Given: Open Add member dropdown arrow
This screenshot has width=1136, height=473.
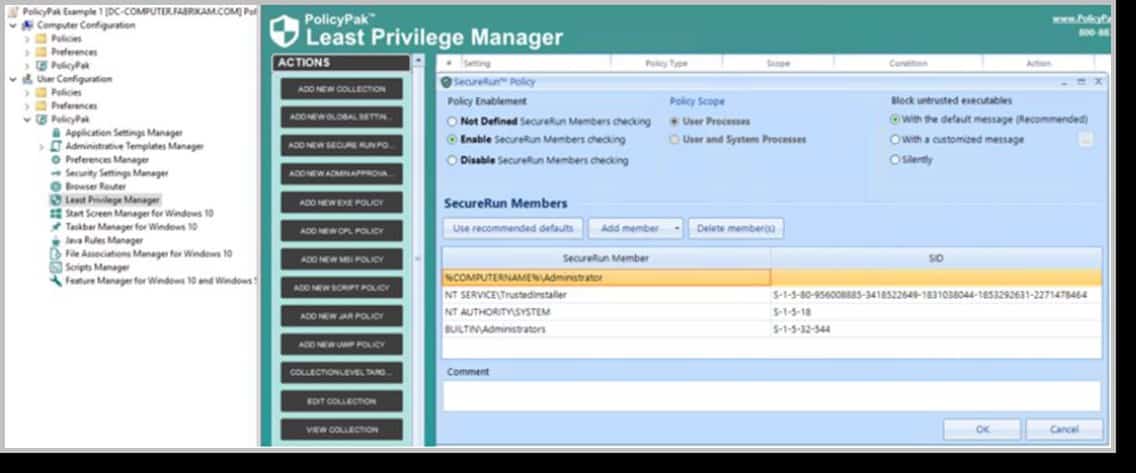Looking at the screenshot, I should pyautogui.click(x=677, y=229).
